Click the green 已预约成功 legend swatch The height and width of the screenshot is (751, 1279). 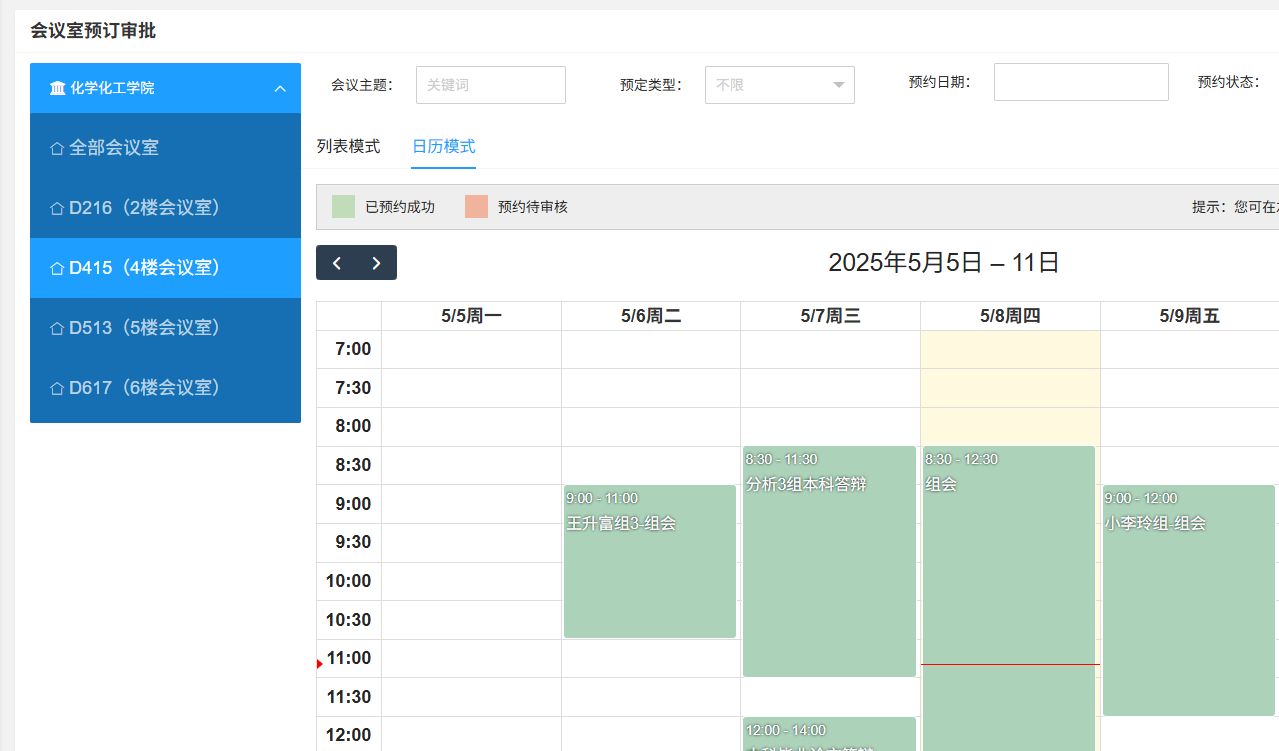343,207
